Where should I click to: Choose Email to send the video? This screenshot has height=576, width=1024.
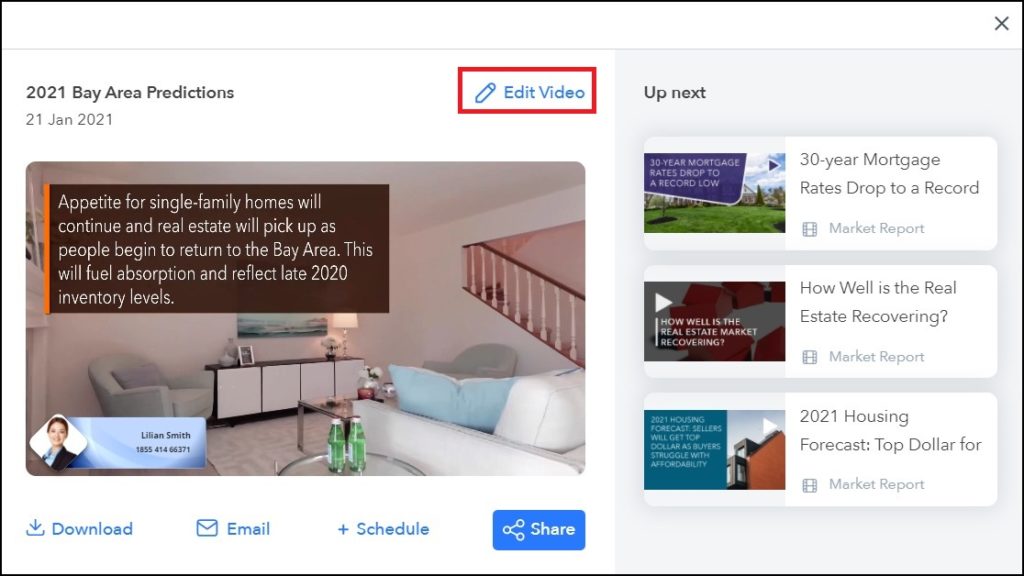coord(233,528)
